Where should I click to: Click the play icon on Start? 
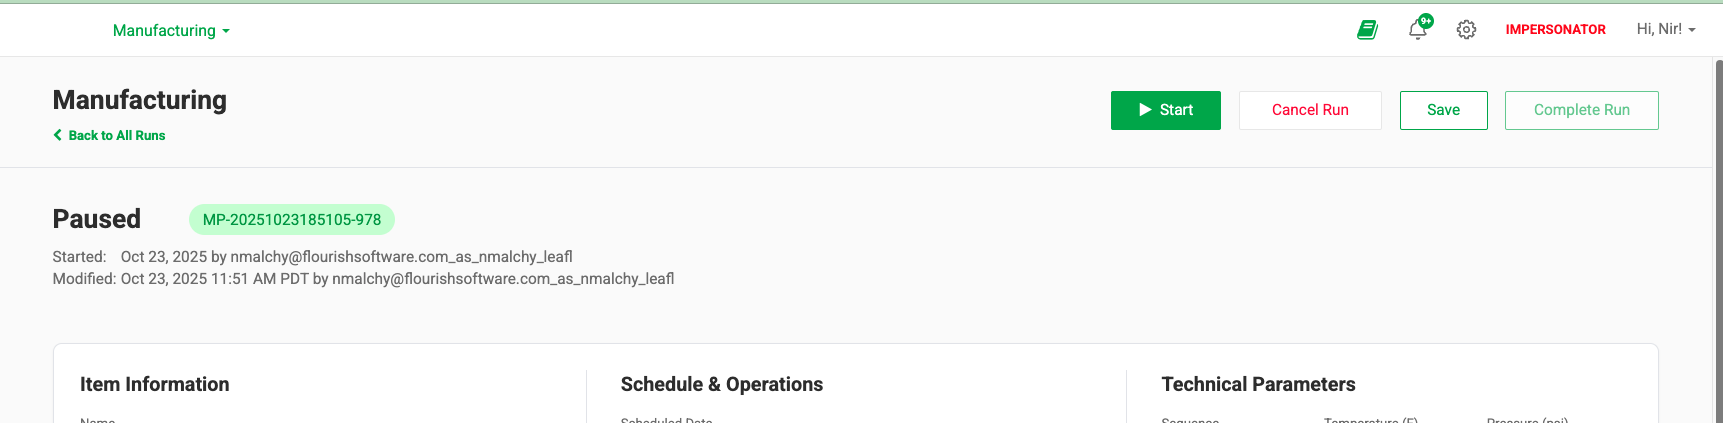coord(1145,110)
